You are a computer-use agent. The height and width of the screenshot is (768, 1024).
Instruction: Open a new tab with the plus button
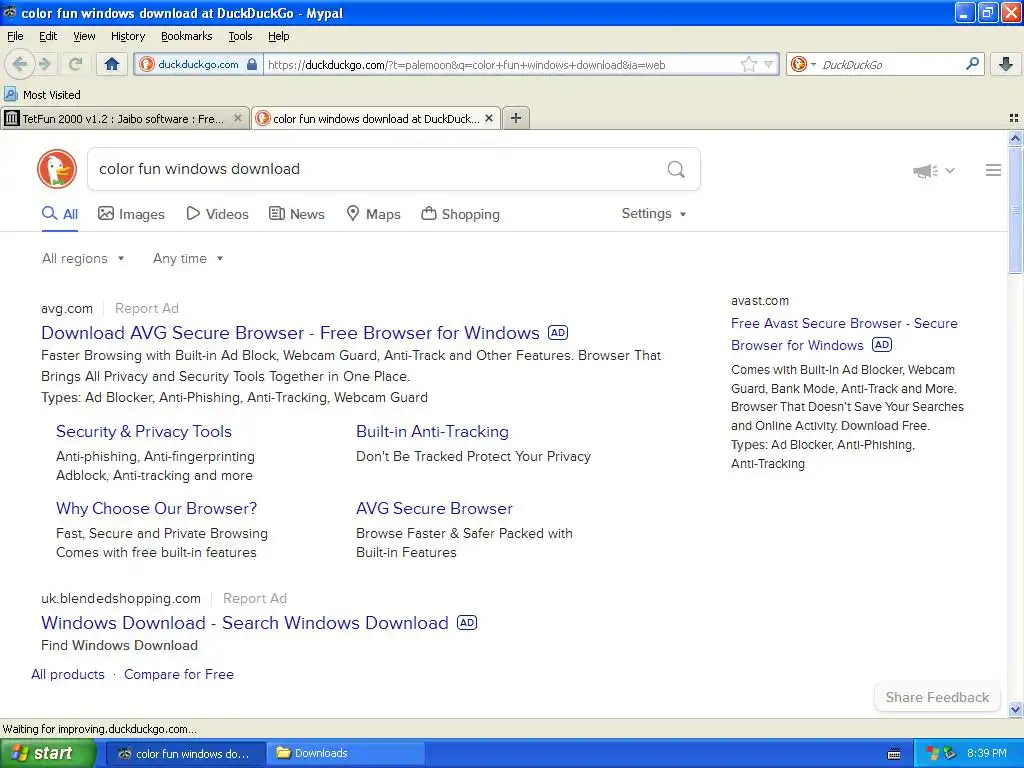tap(515, 118)
